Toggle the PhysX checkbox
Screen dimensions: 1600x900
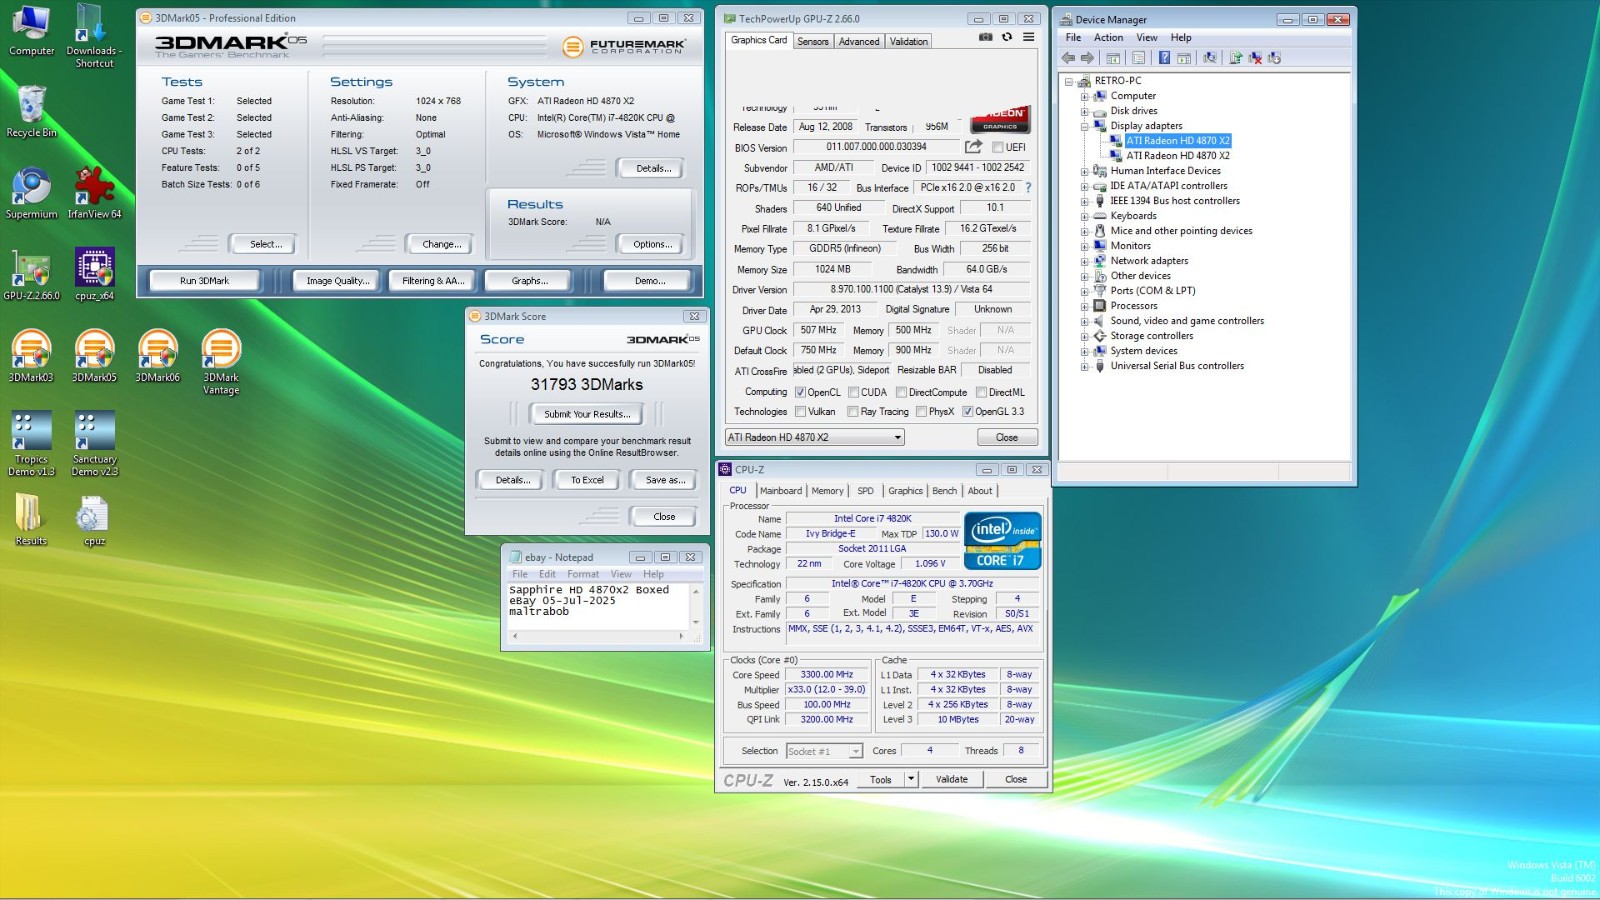(x=921, y=411)
